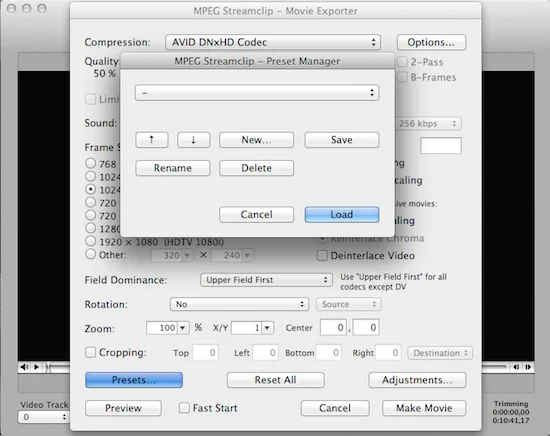Open the Zoom percent dropdown arrow
The image size is (550, 436).
click(x=183, y=328)
